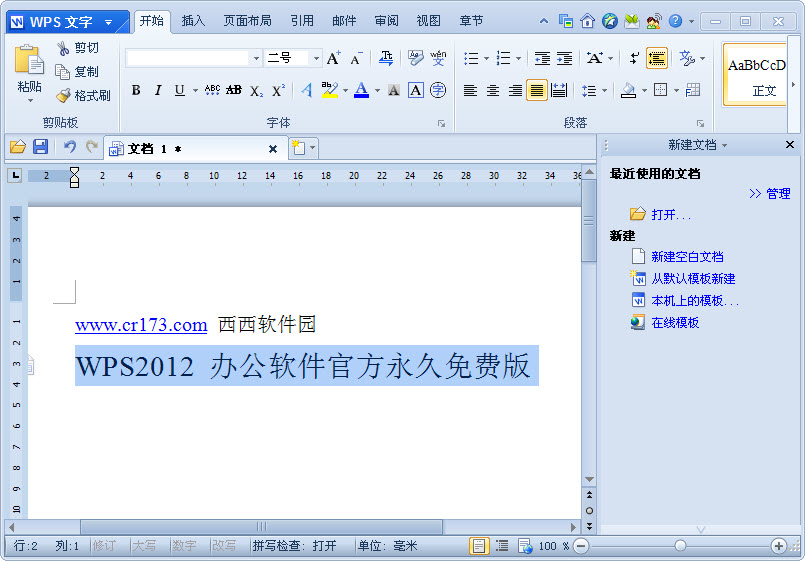Click the Grow Font (A+) icon
This screenshot has width=805, height=561.
334,58
